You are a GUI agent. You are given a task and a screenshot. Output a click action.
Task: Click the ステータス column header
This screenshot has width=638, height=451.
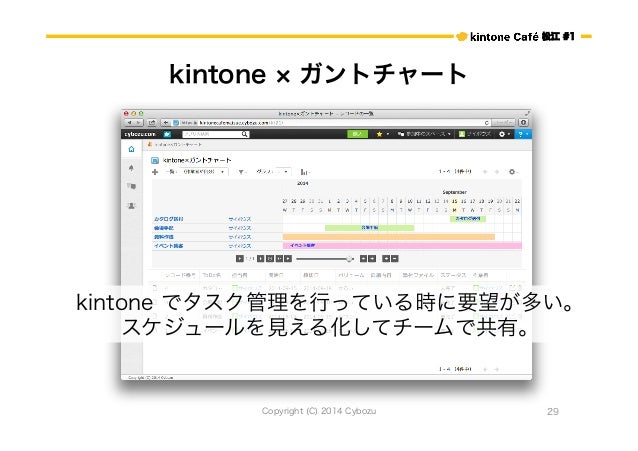(453, 275)
